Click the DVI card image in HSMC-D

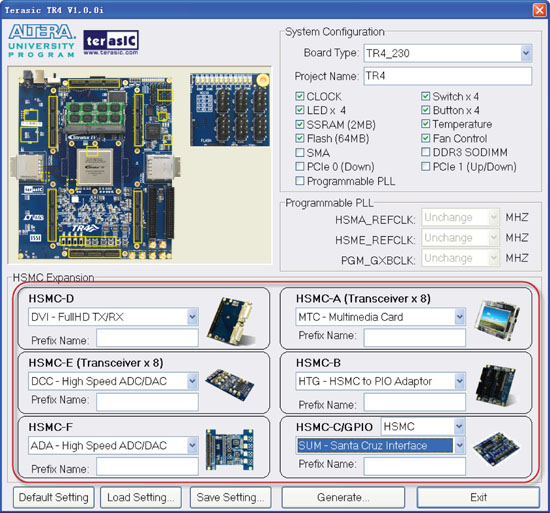point(232,321)
